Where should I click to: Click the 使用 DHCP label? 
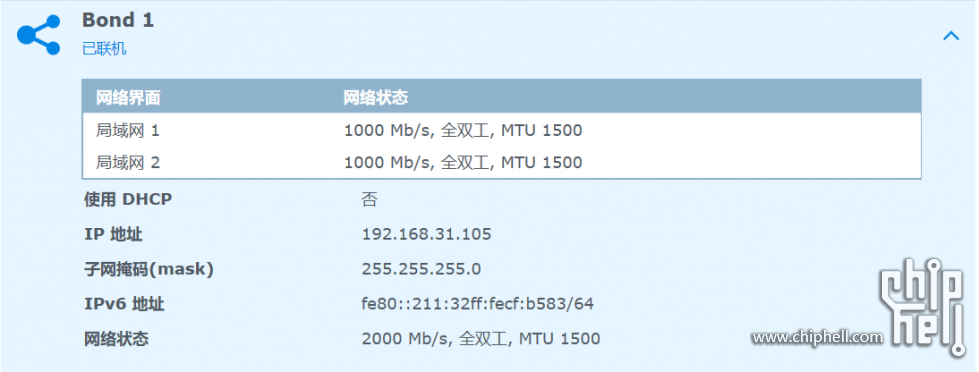[x=128, y=199]
